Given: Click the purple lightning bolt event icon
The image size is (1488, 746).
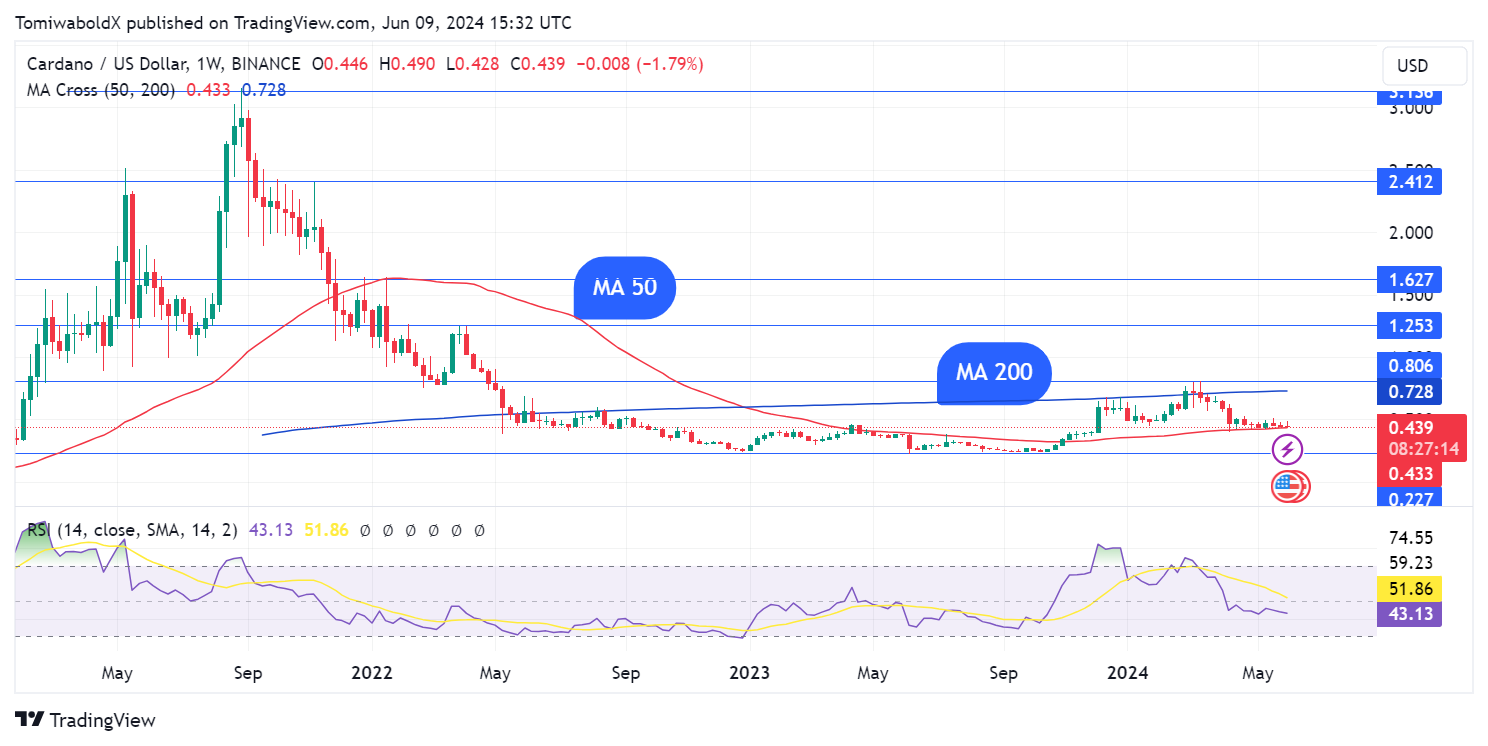Looking at the screenshot, I should click(x=1288, y=451).
